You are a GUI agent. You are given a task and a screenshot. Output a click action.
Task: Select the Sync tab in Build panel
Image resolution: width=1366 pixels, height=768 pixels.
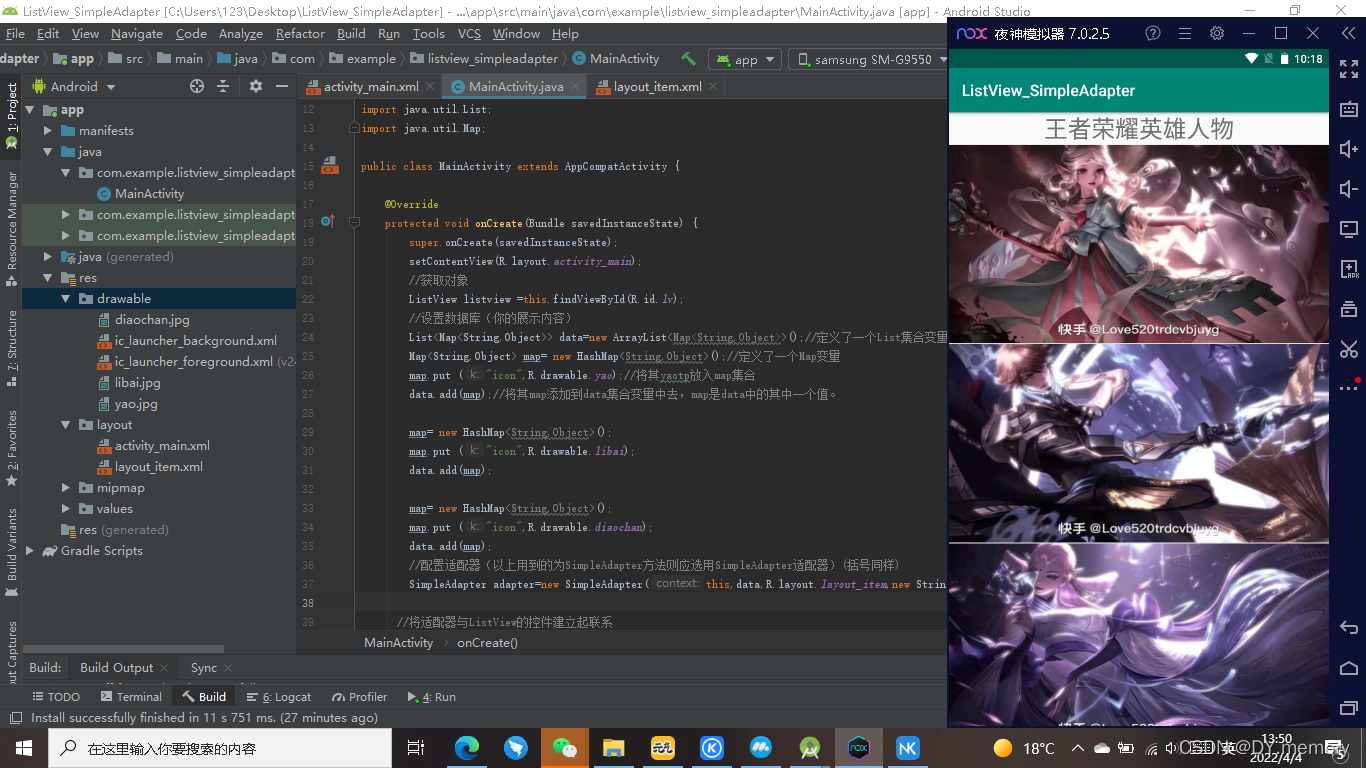(x=203, y=668)
